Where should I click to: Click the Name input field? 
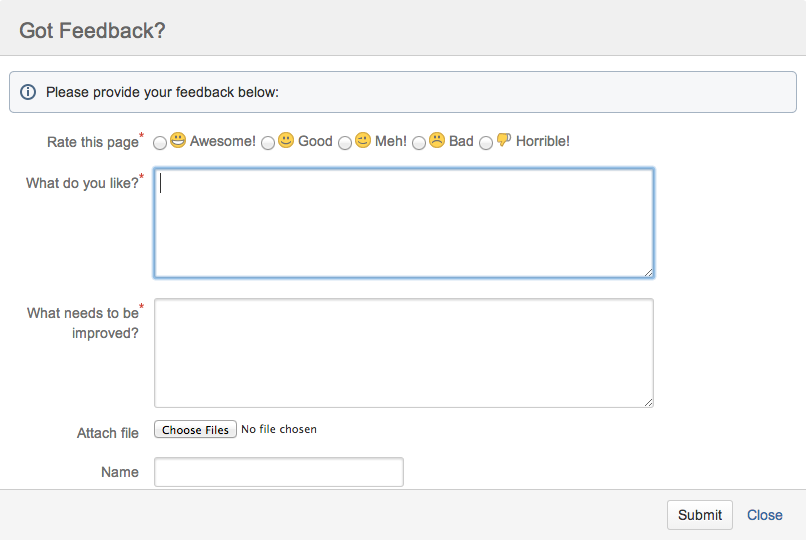(x=279, y=472)
